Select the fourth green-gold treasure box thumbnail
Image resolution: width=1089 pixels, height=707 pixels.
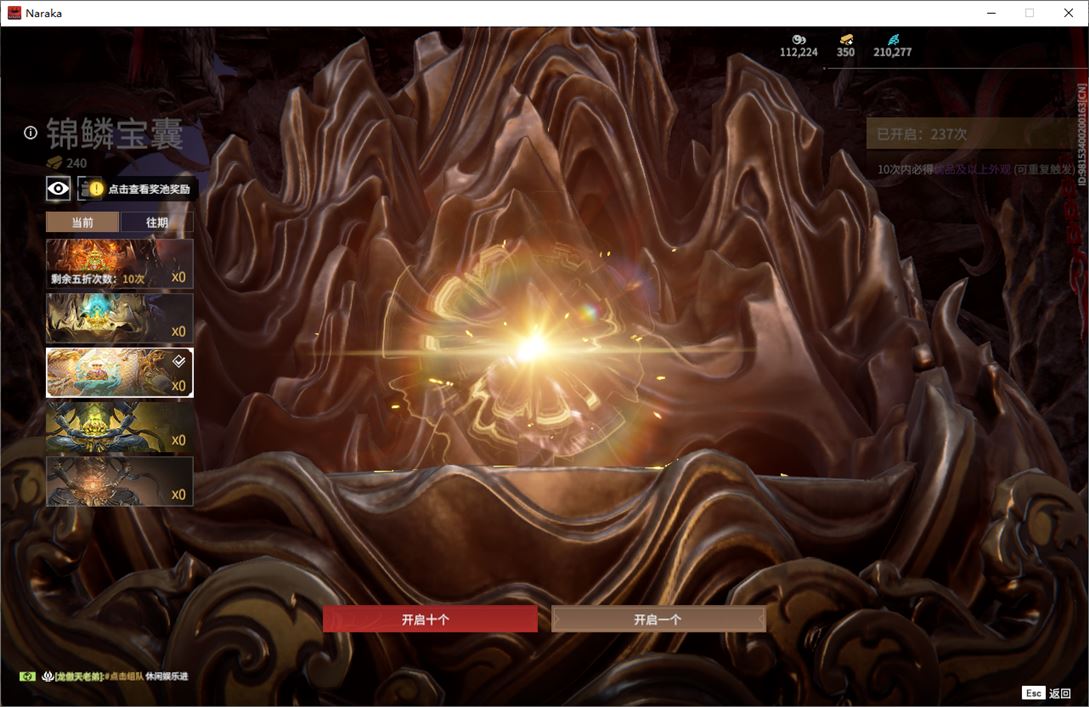tap(119, 426)
